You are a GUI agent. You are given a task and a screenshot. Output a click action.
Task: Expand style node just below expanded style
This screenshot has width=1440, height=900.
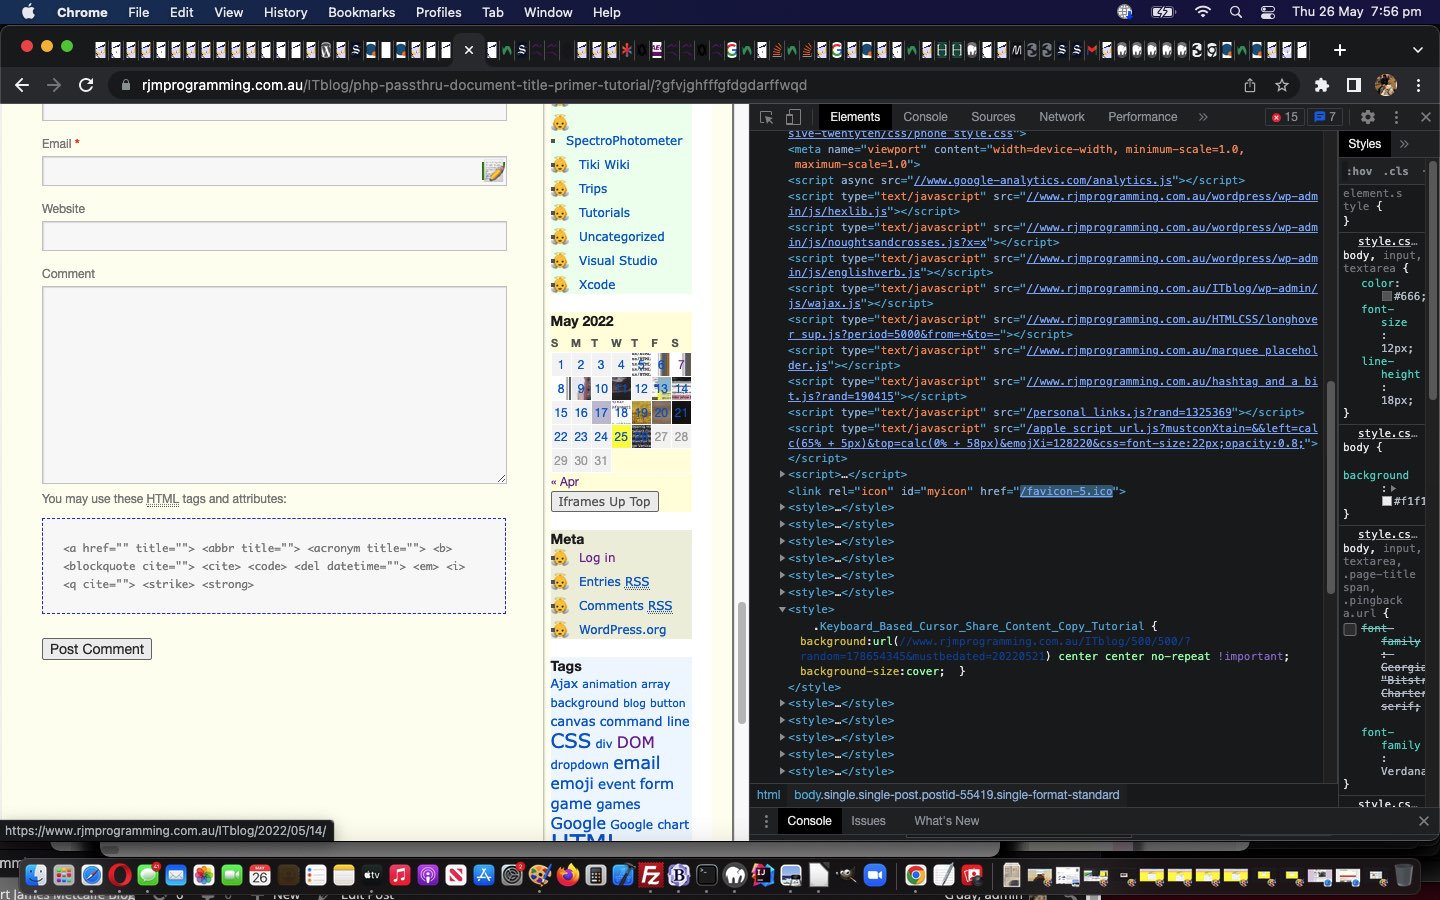click(x=782, y=704)
